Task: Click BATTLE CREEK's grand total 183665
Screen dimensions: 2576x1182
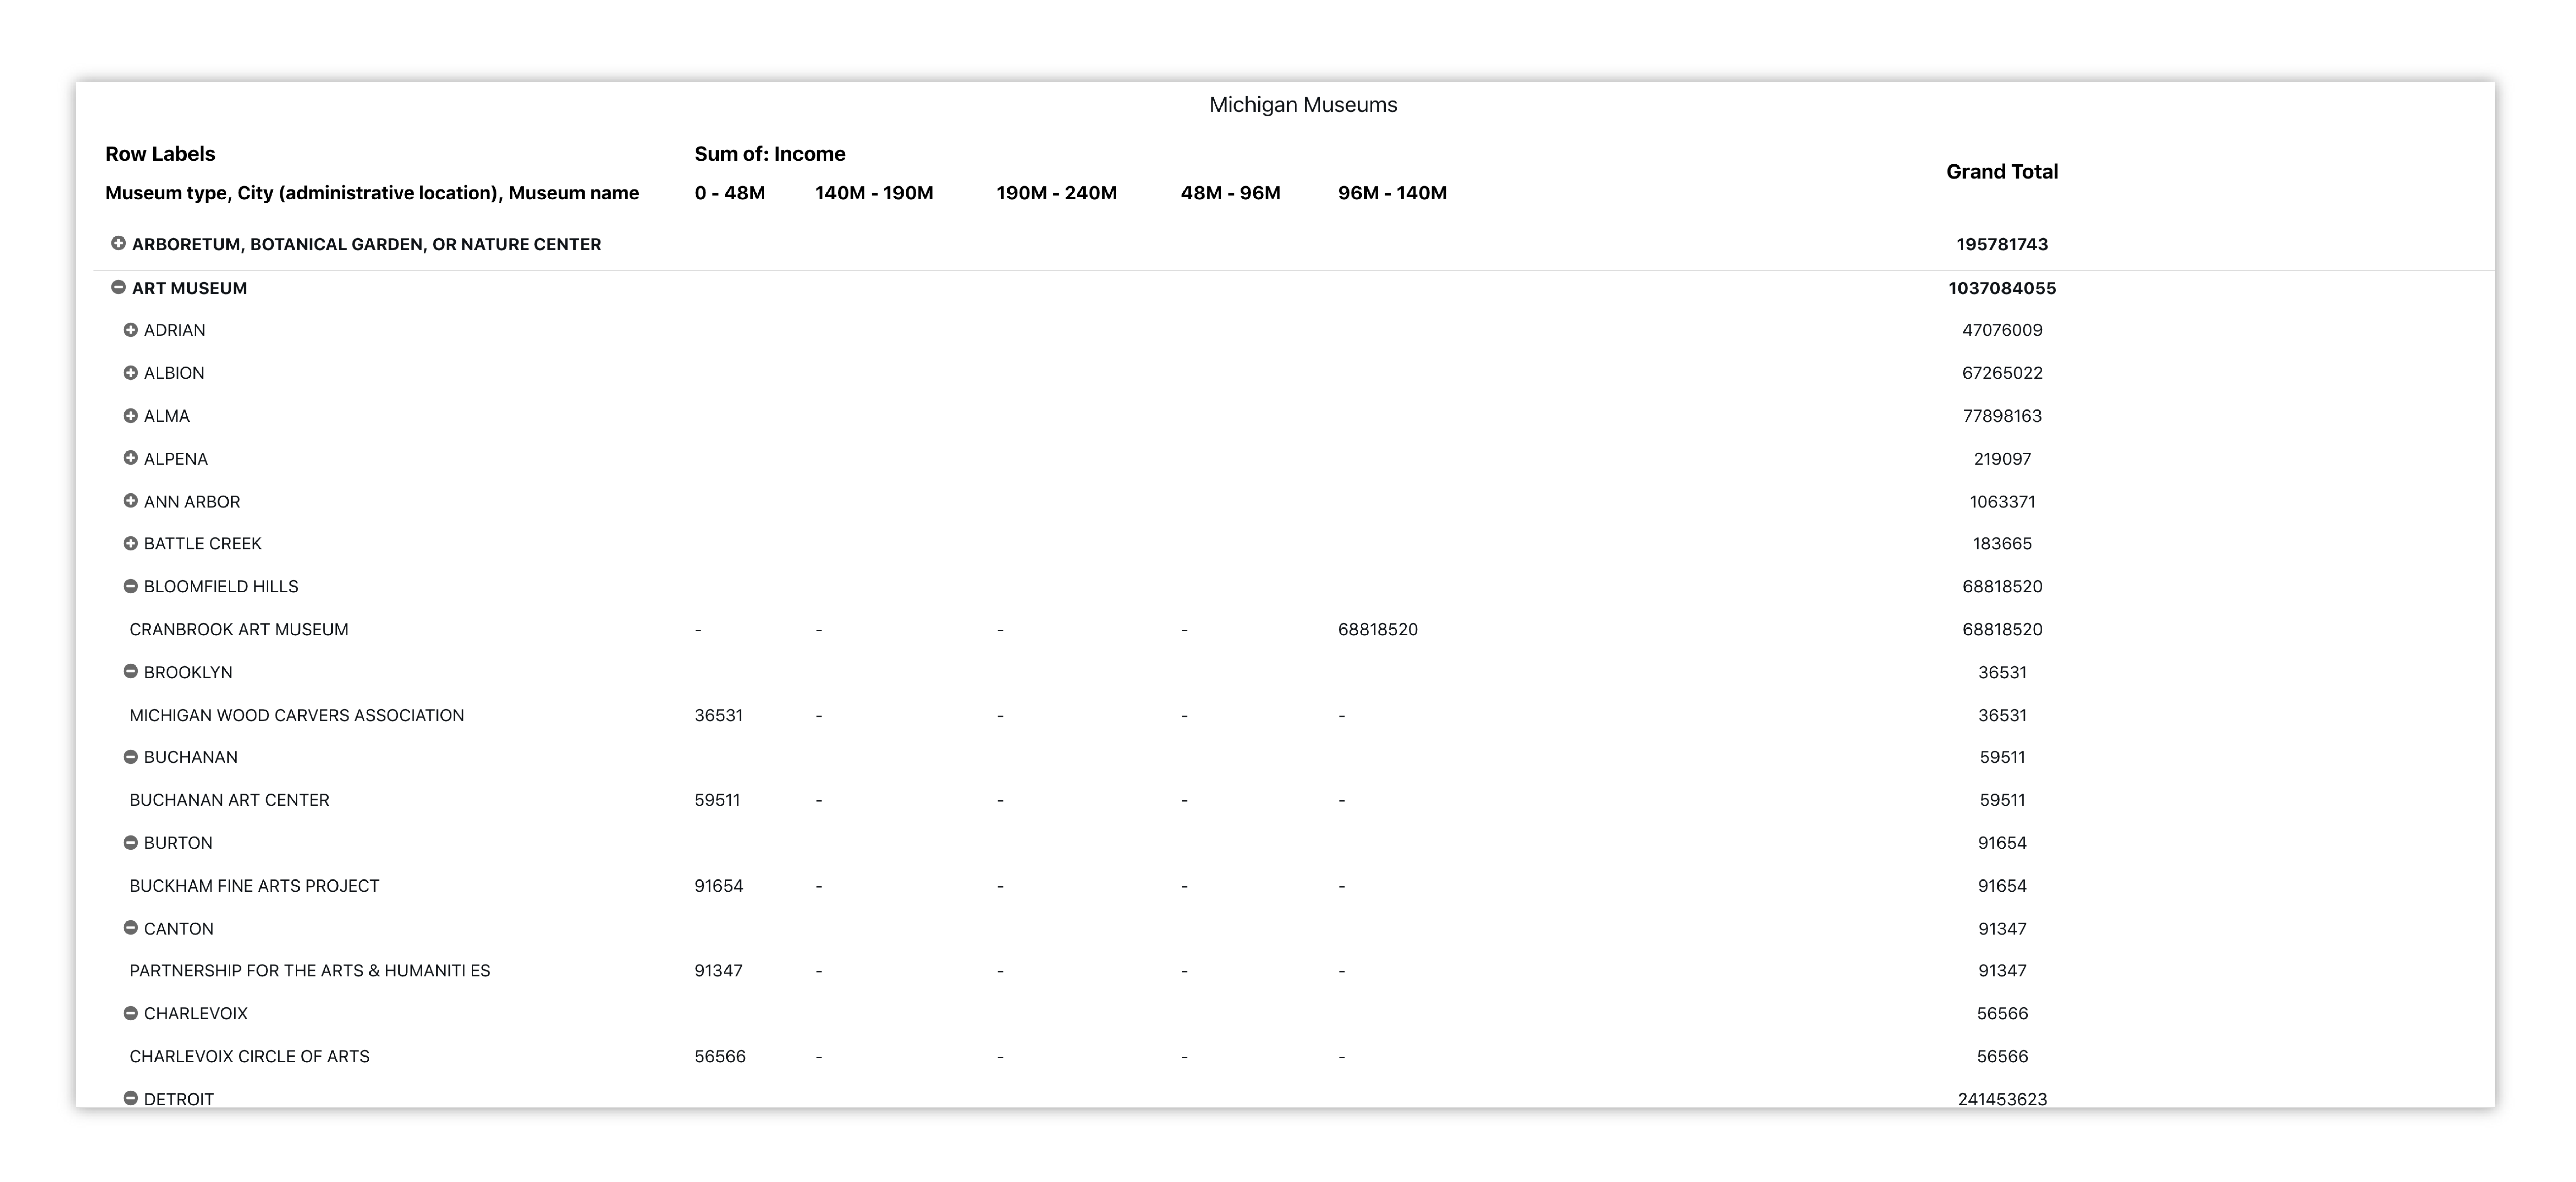Action: [x=2002, y=544]
